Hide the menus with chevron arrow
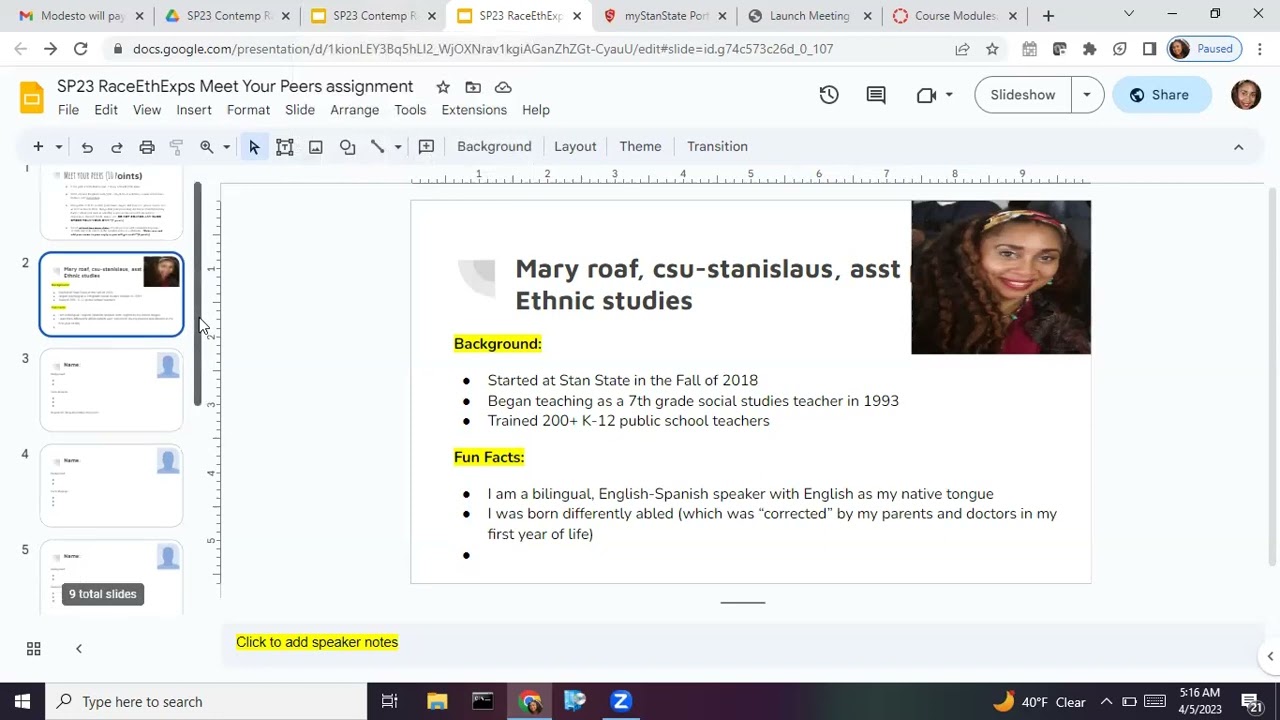 1238,147
